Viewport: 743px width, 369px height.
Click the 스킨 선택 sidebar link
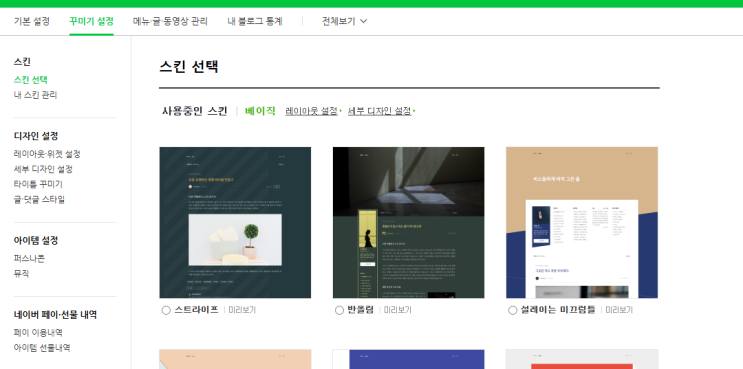(x=31, y=80)
